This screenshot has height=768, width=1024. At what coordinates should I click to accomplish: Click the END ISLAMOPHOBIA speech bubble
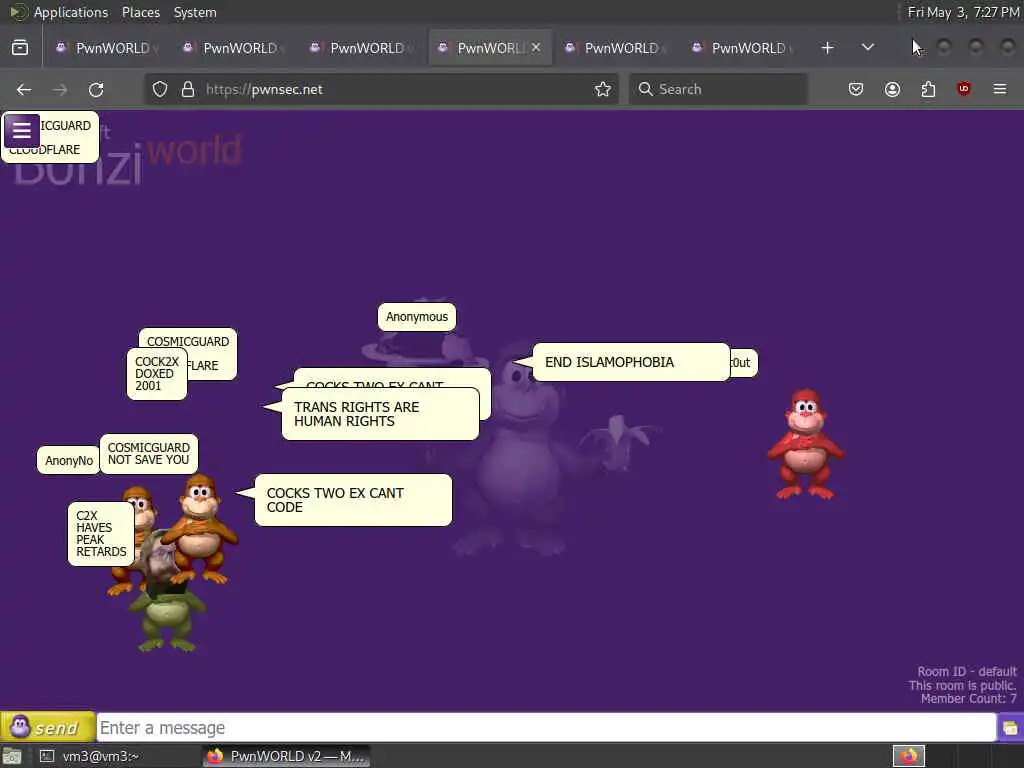point(631,362)
